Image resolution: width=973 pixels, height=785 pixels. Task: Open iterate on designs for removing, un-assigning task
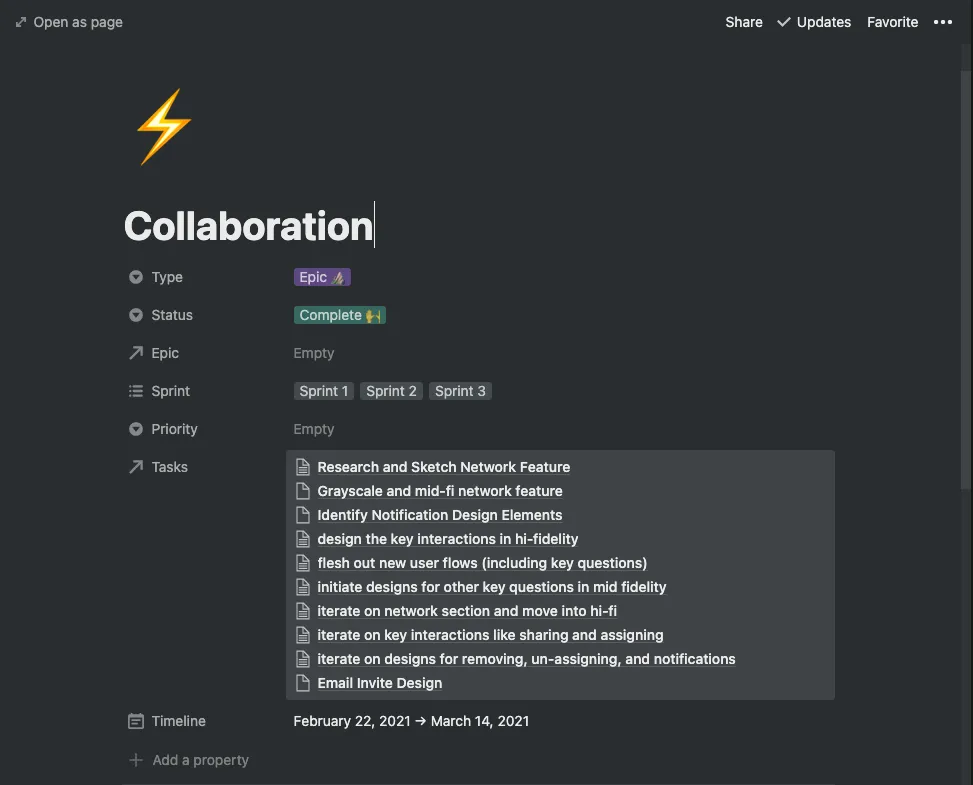coord(526,659)
